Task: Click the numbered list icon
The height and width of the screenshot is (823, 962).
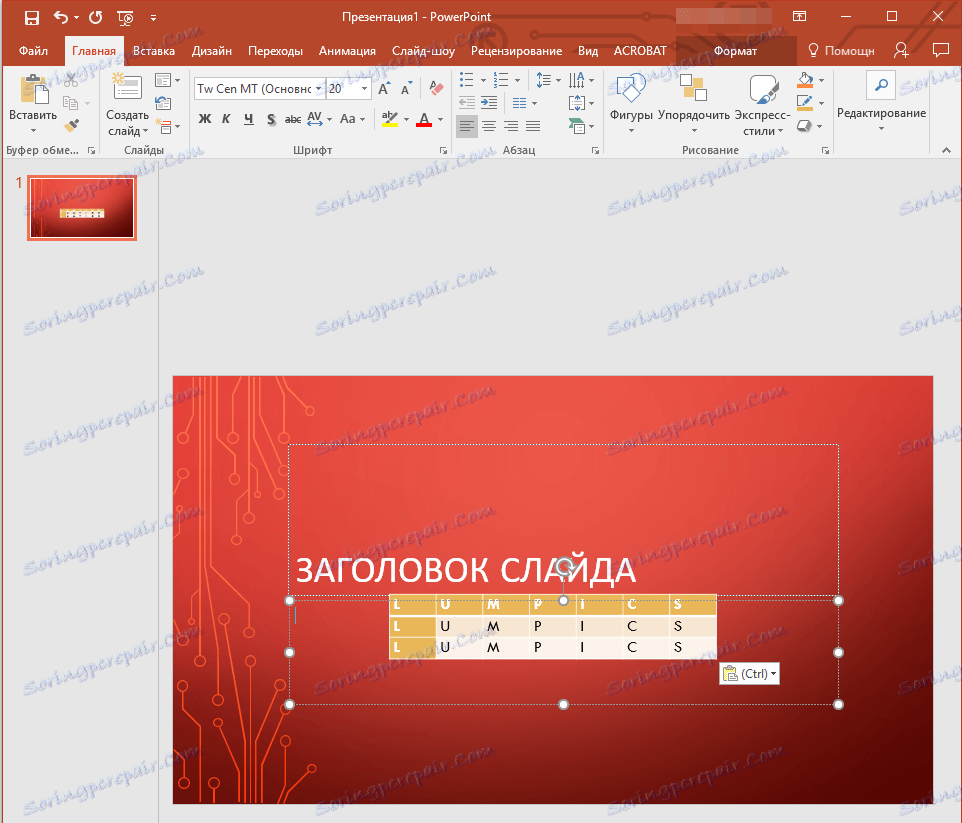Action: (x=501, y=80)
